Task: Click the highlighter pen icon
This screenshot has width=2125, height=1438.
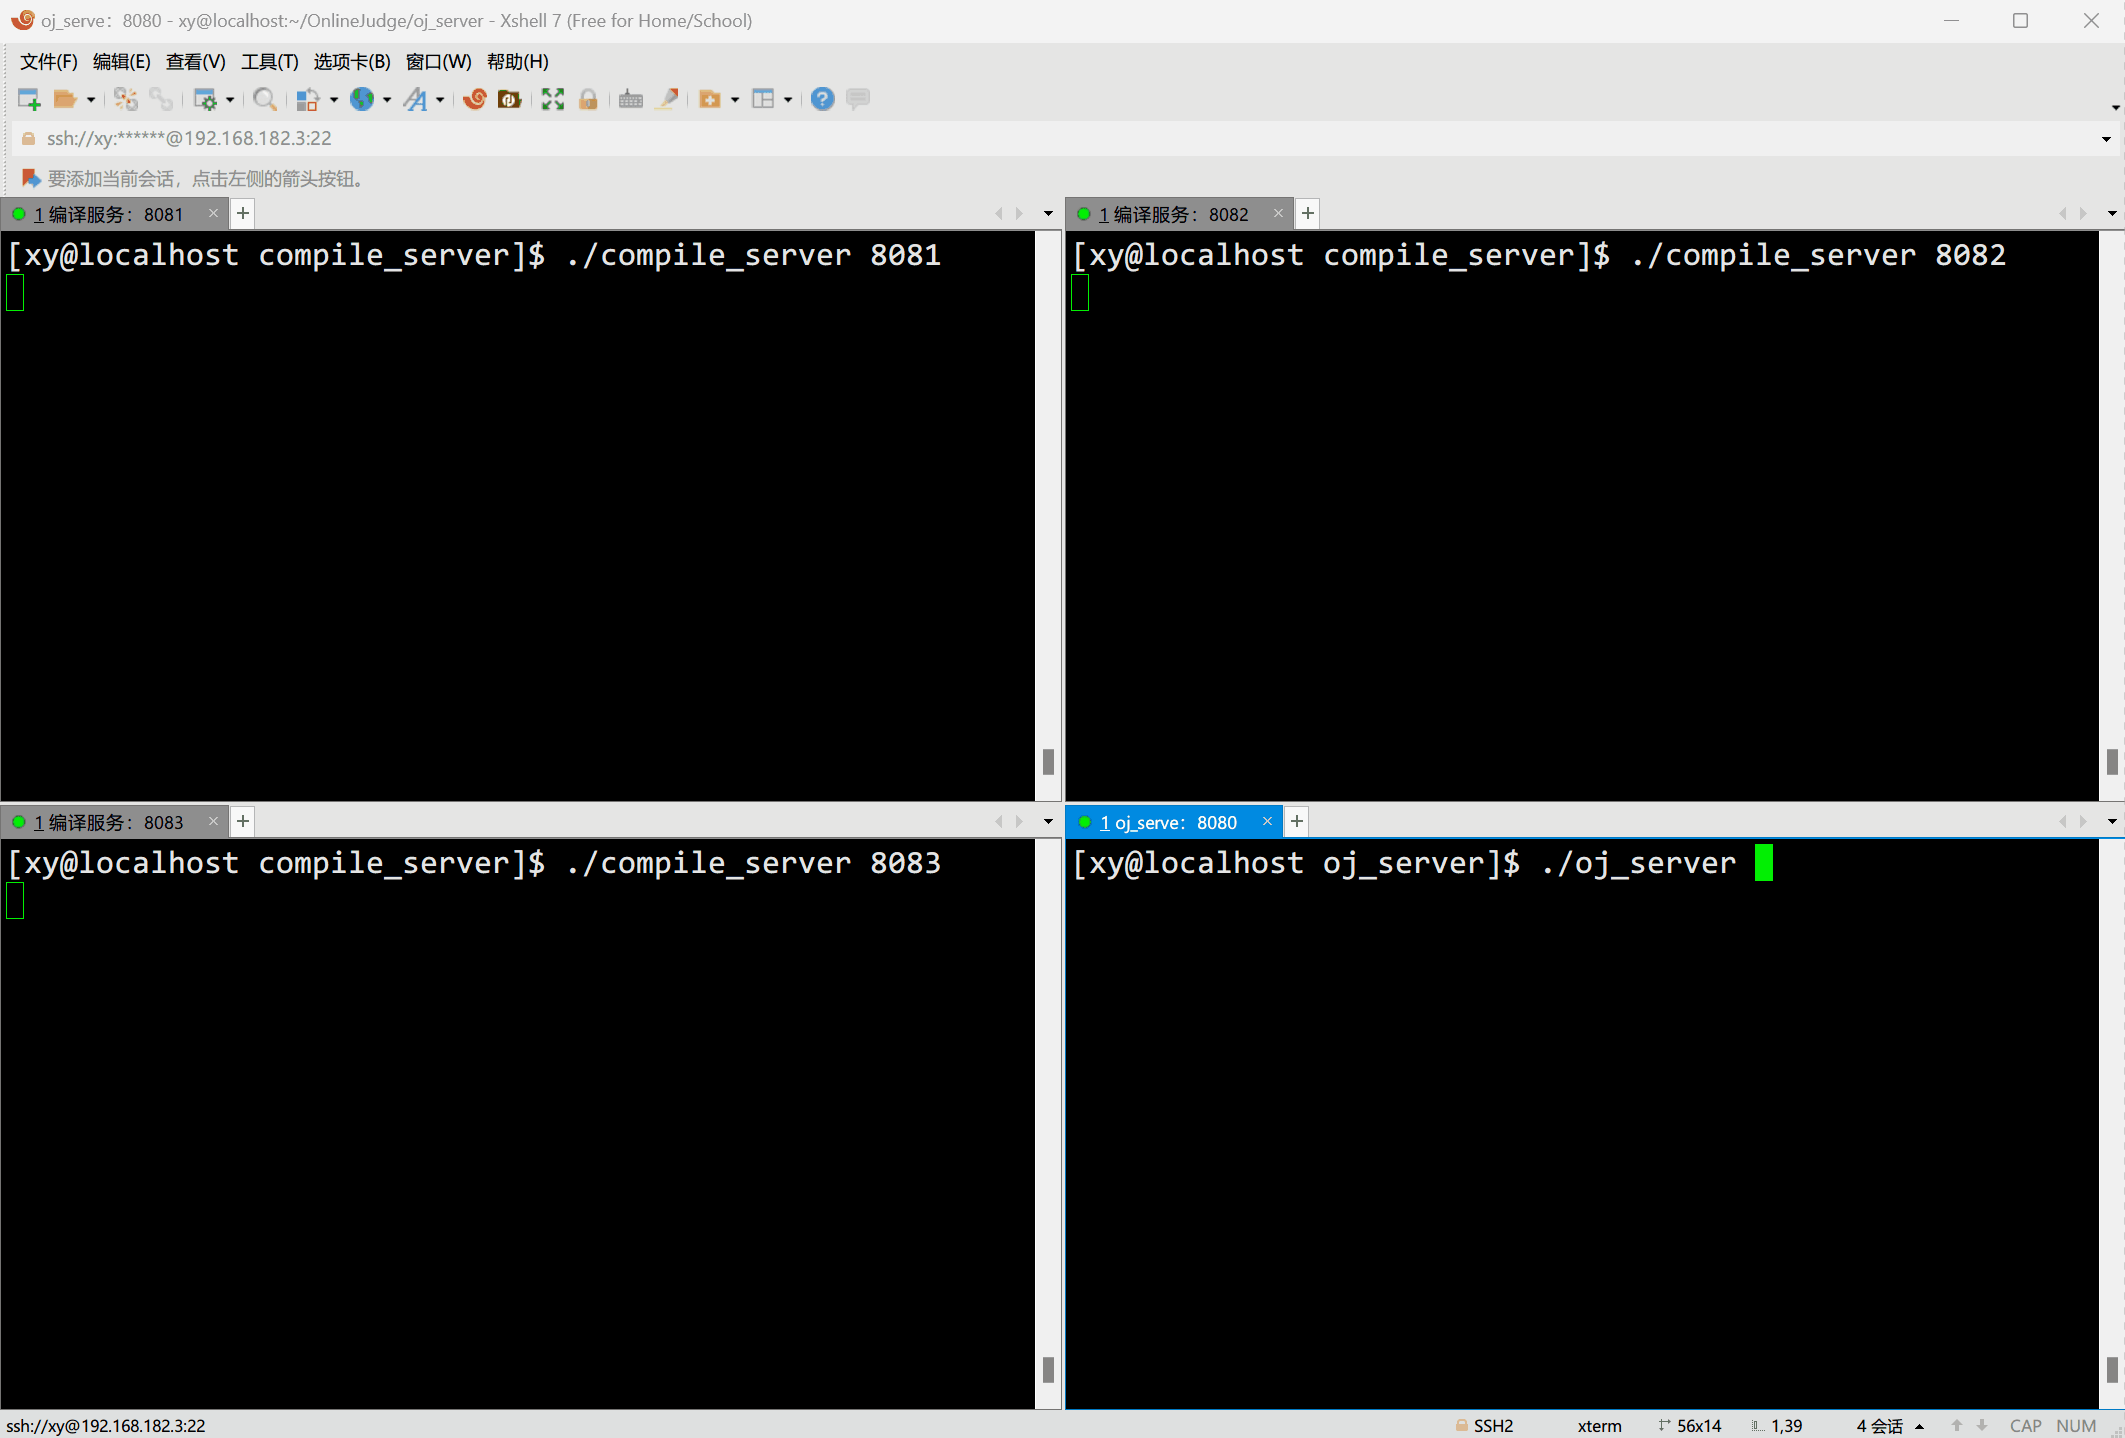Action: coord(667,99)
